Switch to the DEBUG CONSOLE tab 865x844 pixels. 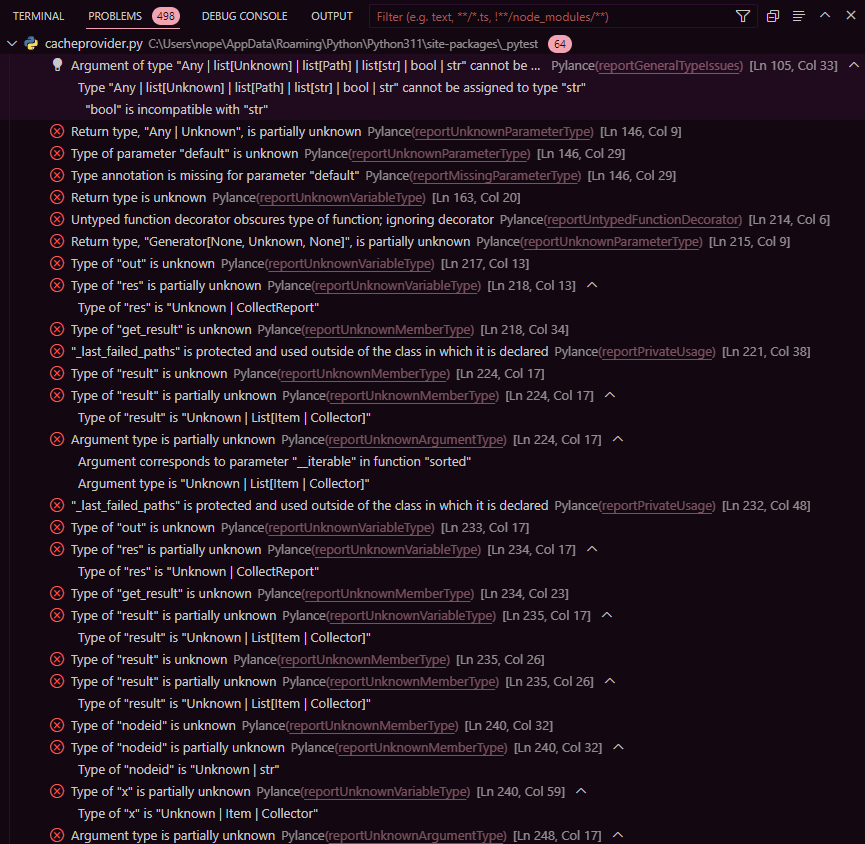coord(244,15)
